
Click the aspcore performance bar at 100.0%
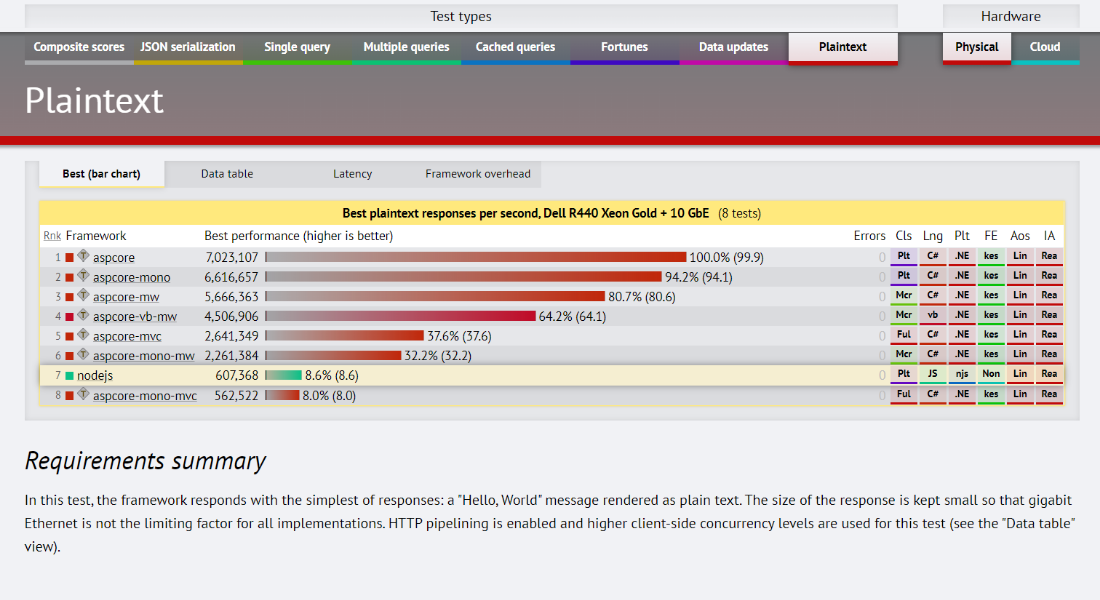pos(476,258)
